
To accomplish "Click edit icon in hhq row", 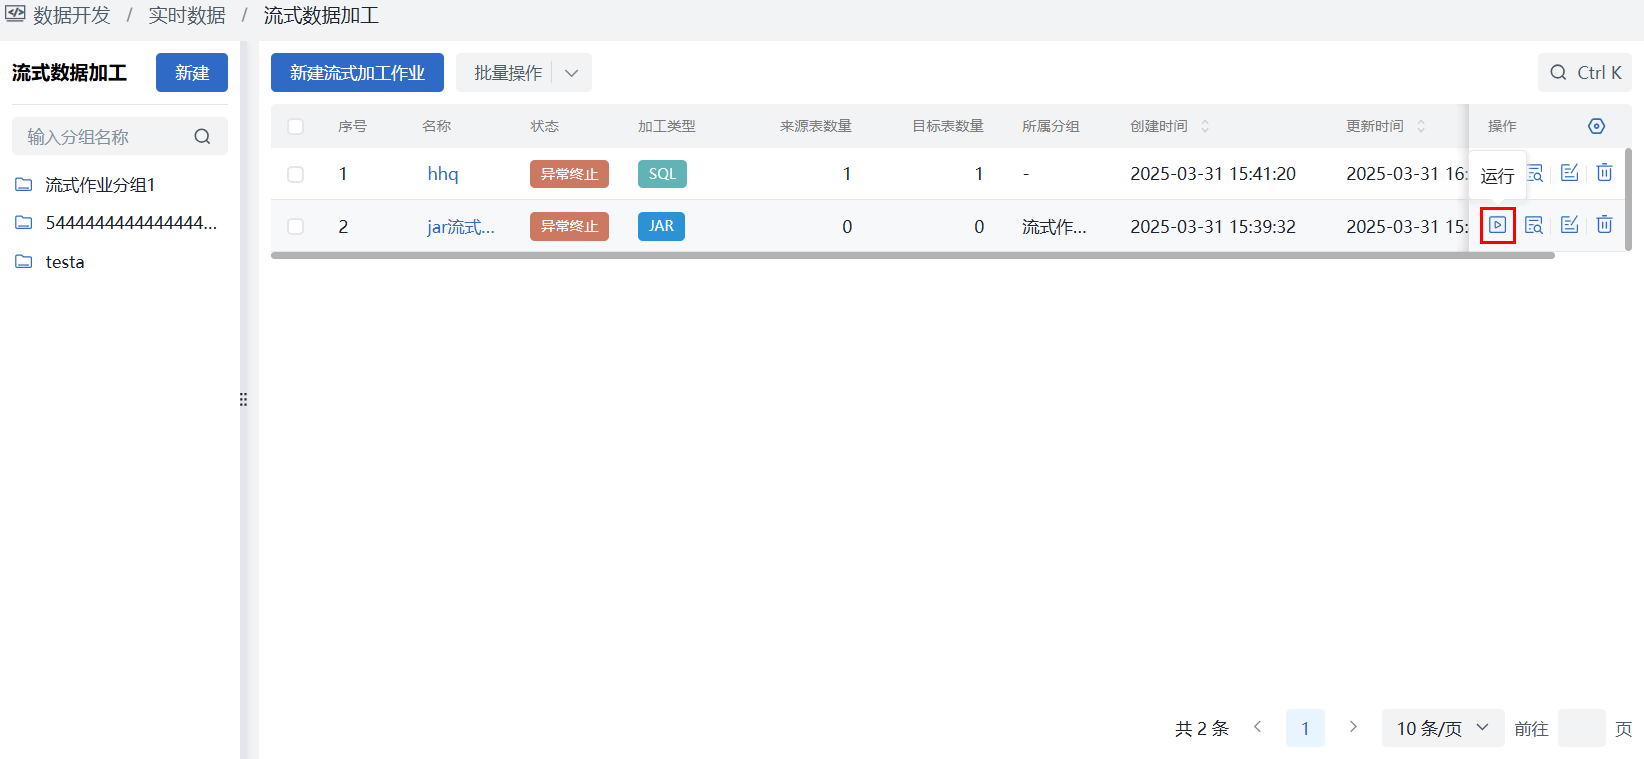I will 1570,173.
